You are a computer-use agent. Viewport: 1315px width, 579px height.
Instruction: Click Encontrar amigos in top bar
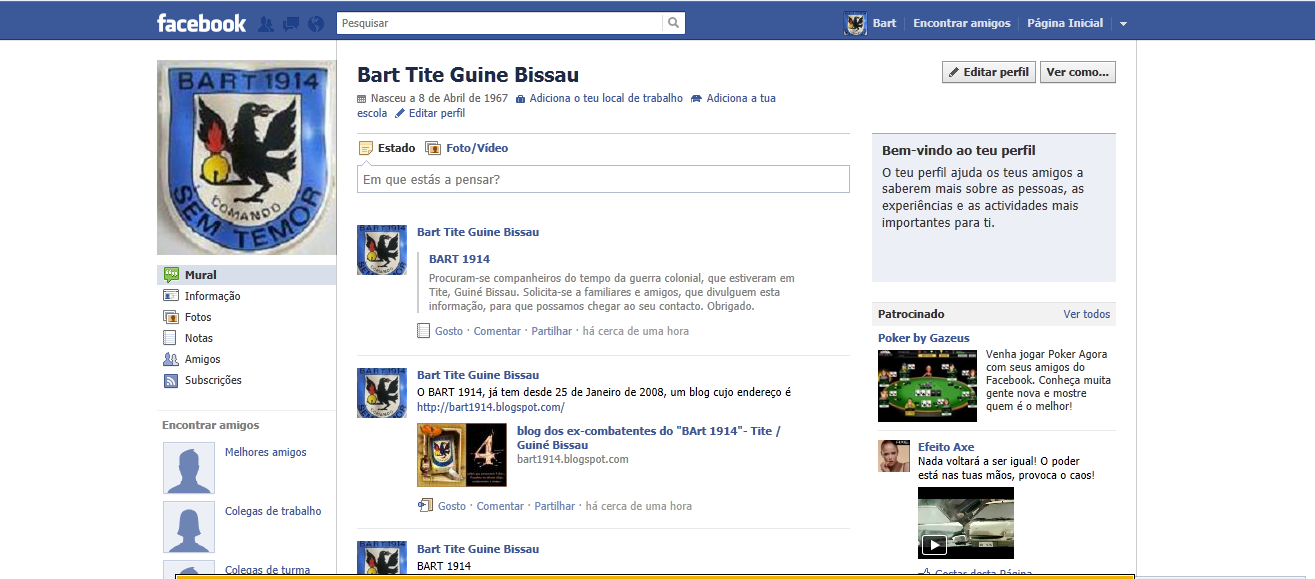click(x=962, y=23)
